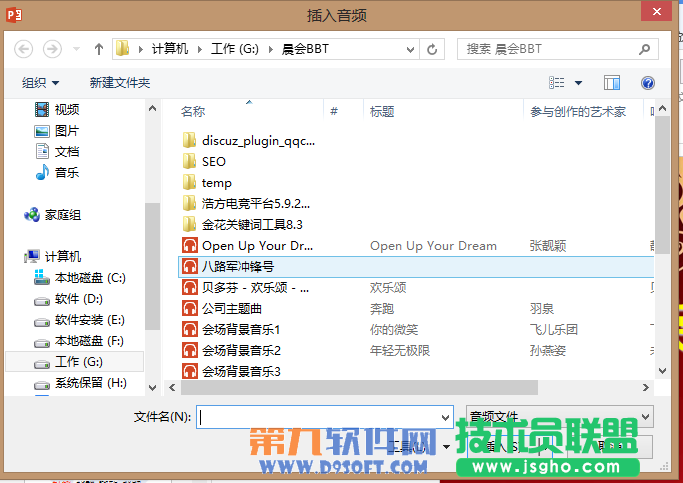Viewport: 683px width, 483px height.
Task: Click the Back navigation arrow
Action: (24, 49)
